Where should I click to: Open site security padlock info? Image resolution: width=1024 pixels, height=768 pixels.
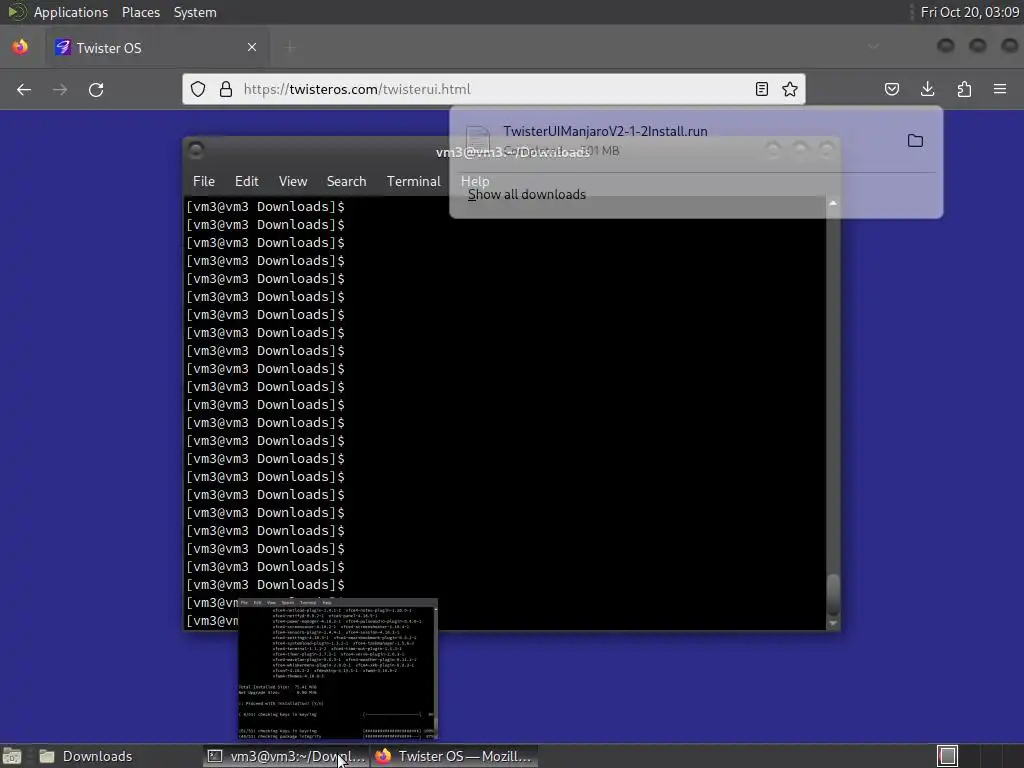coord(226,89)
